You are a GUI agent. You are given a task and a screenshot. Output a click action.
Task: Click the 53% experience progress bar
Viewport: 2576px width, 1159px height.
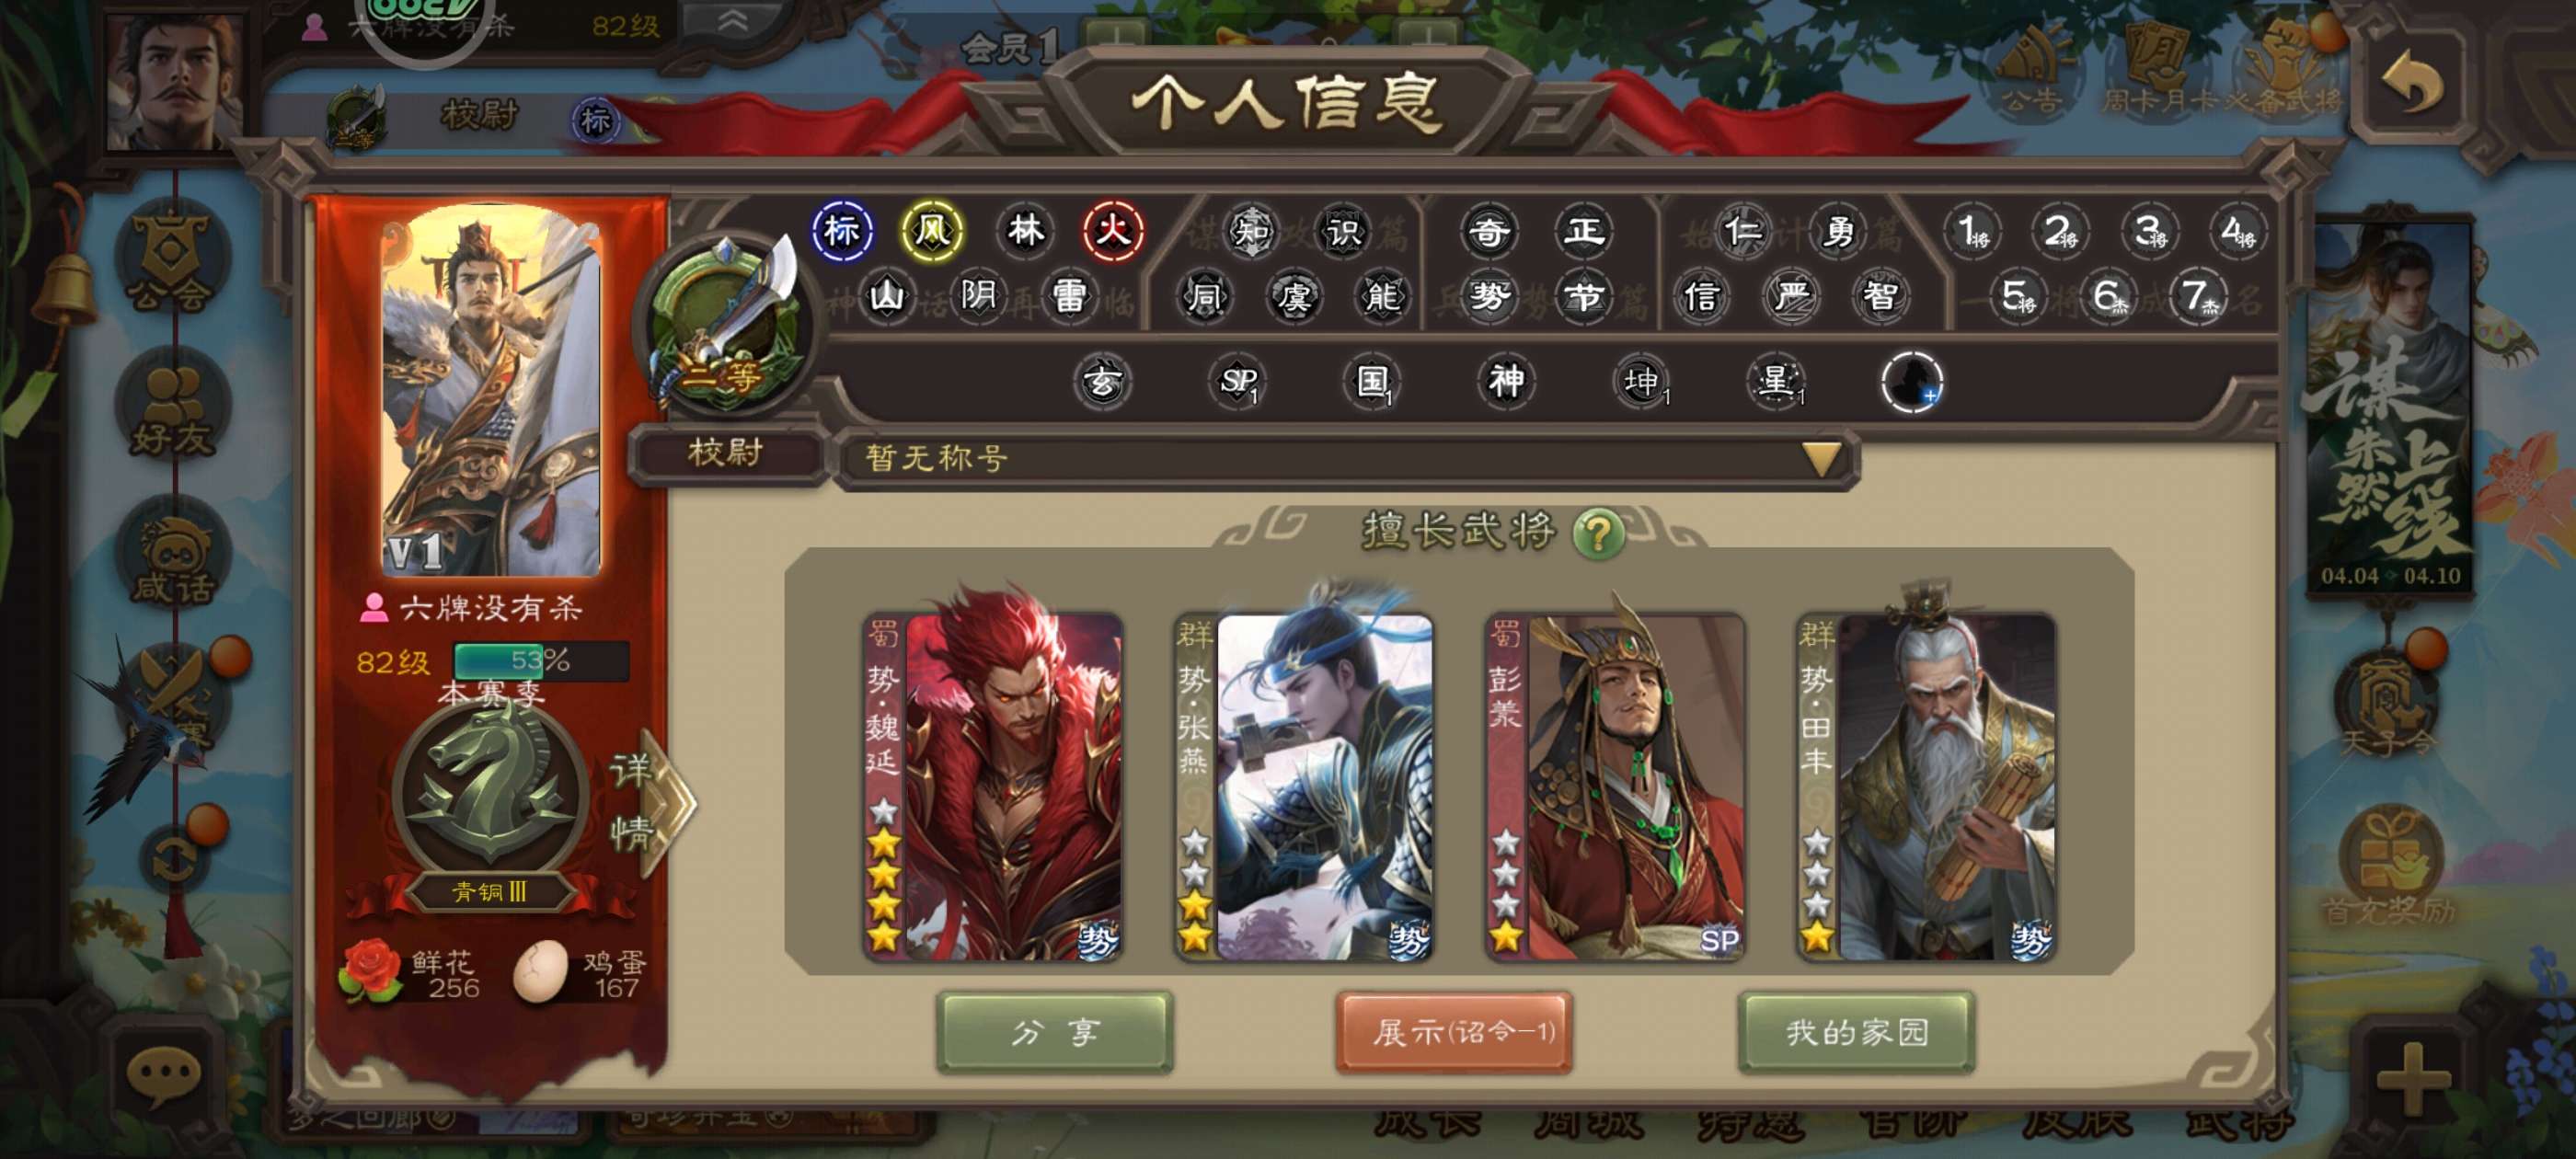(x=541, y=661)
